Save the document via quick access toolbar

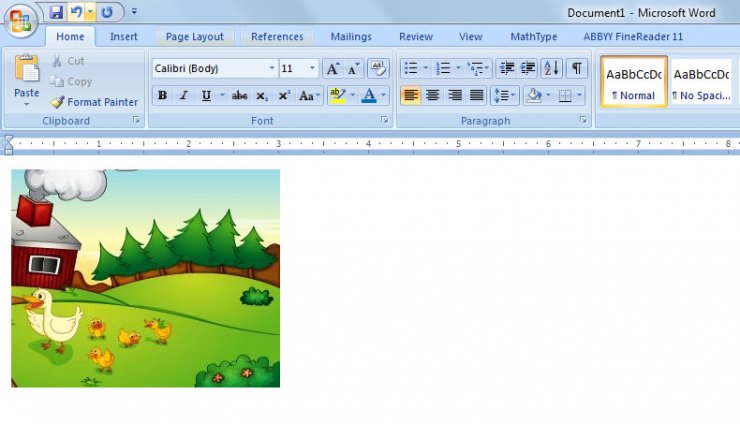(x=56, y=12)
